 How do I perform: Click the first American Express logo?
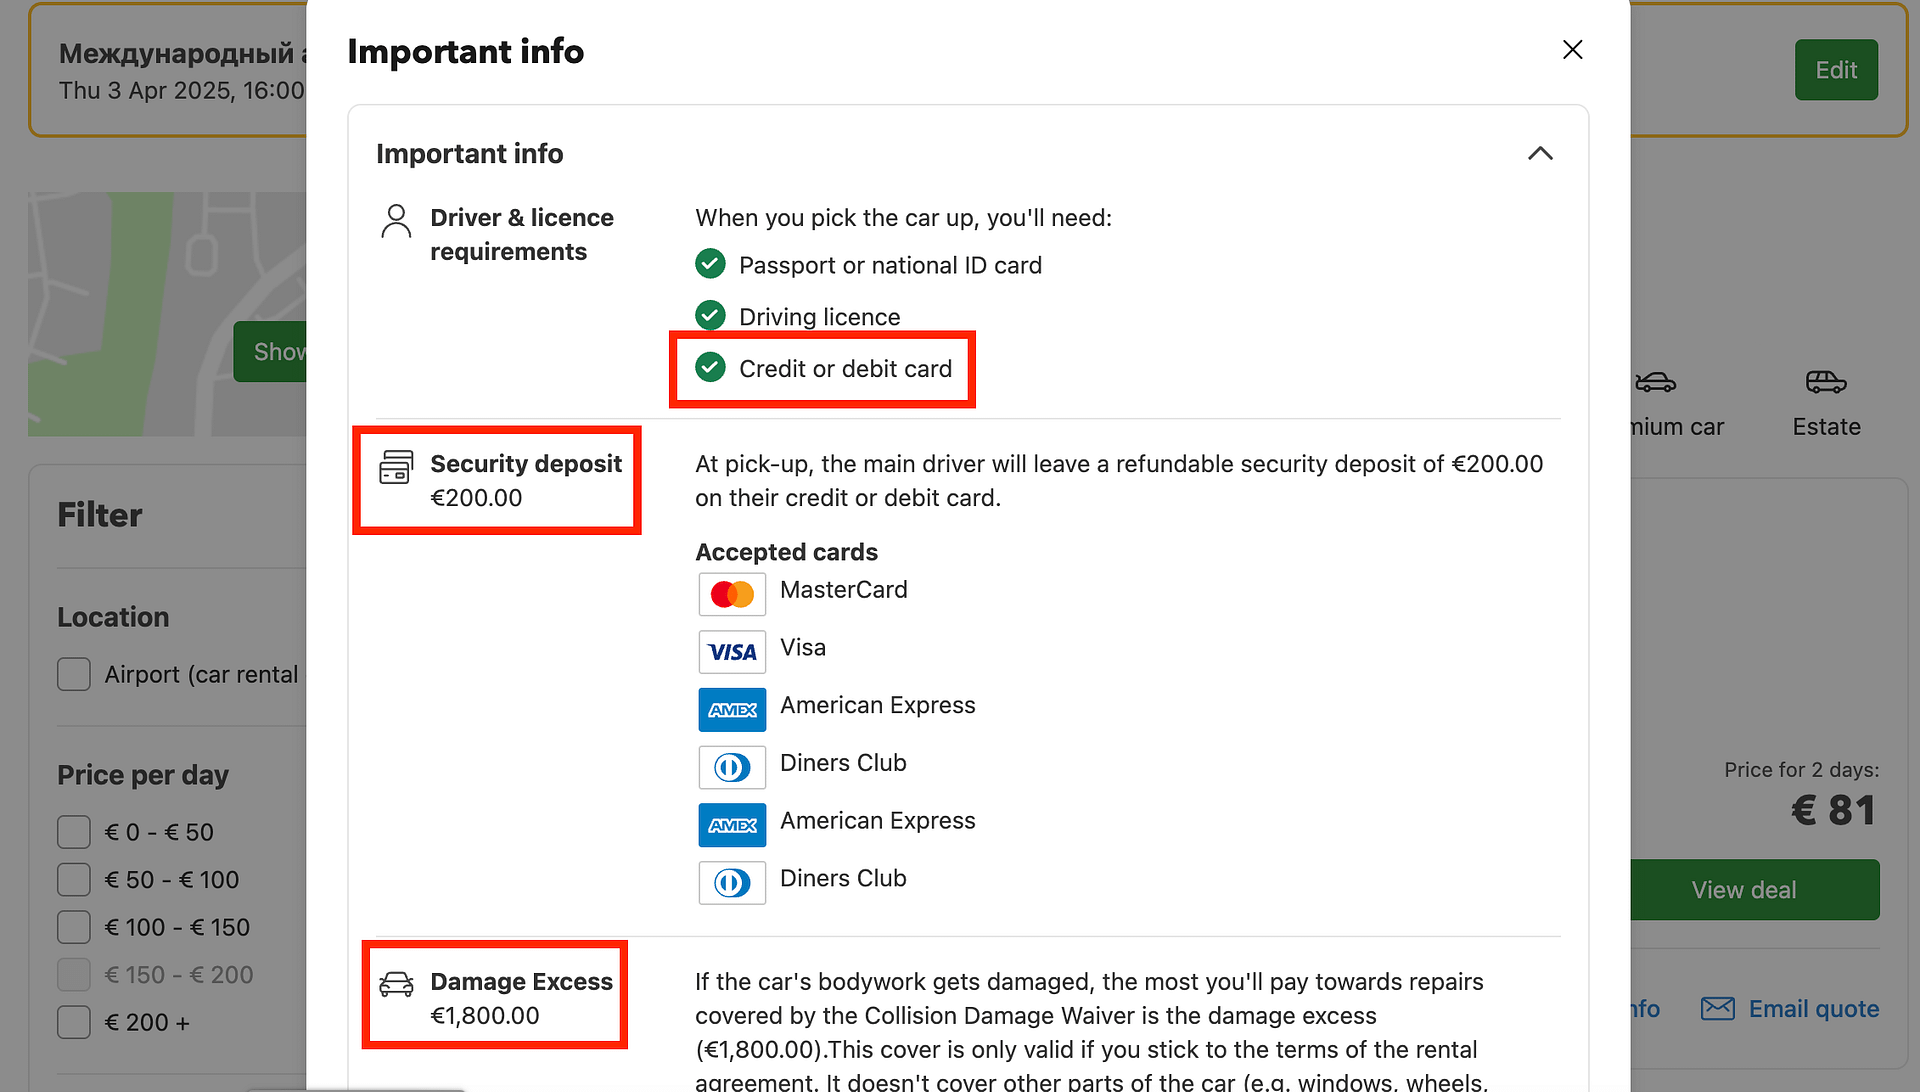point(732,710)
